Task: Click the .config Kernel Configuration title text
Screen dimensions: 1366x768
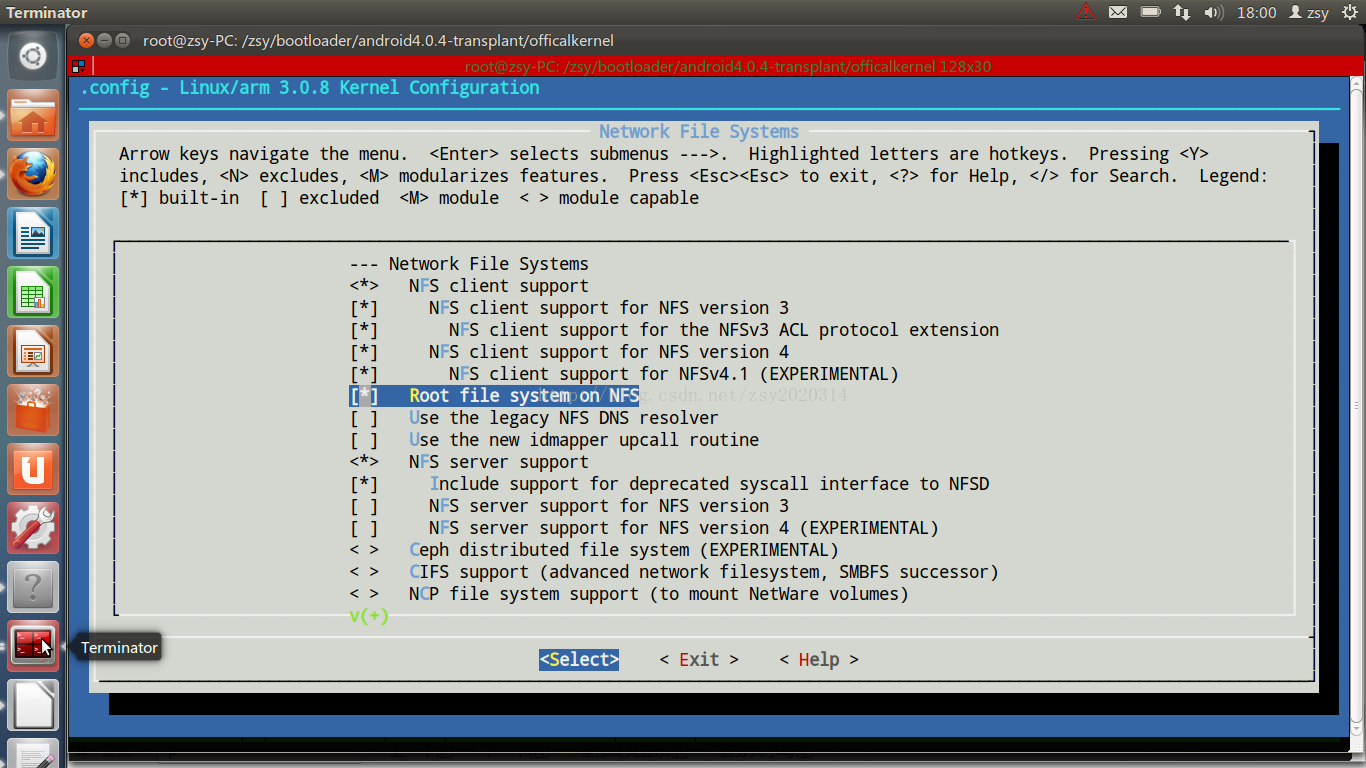Action: [x=310, y=88]
